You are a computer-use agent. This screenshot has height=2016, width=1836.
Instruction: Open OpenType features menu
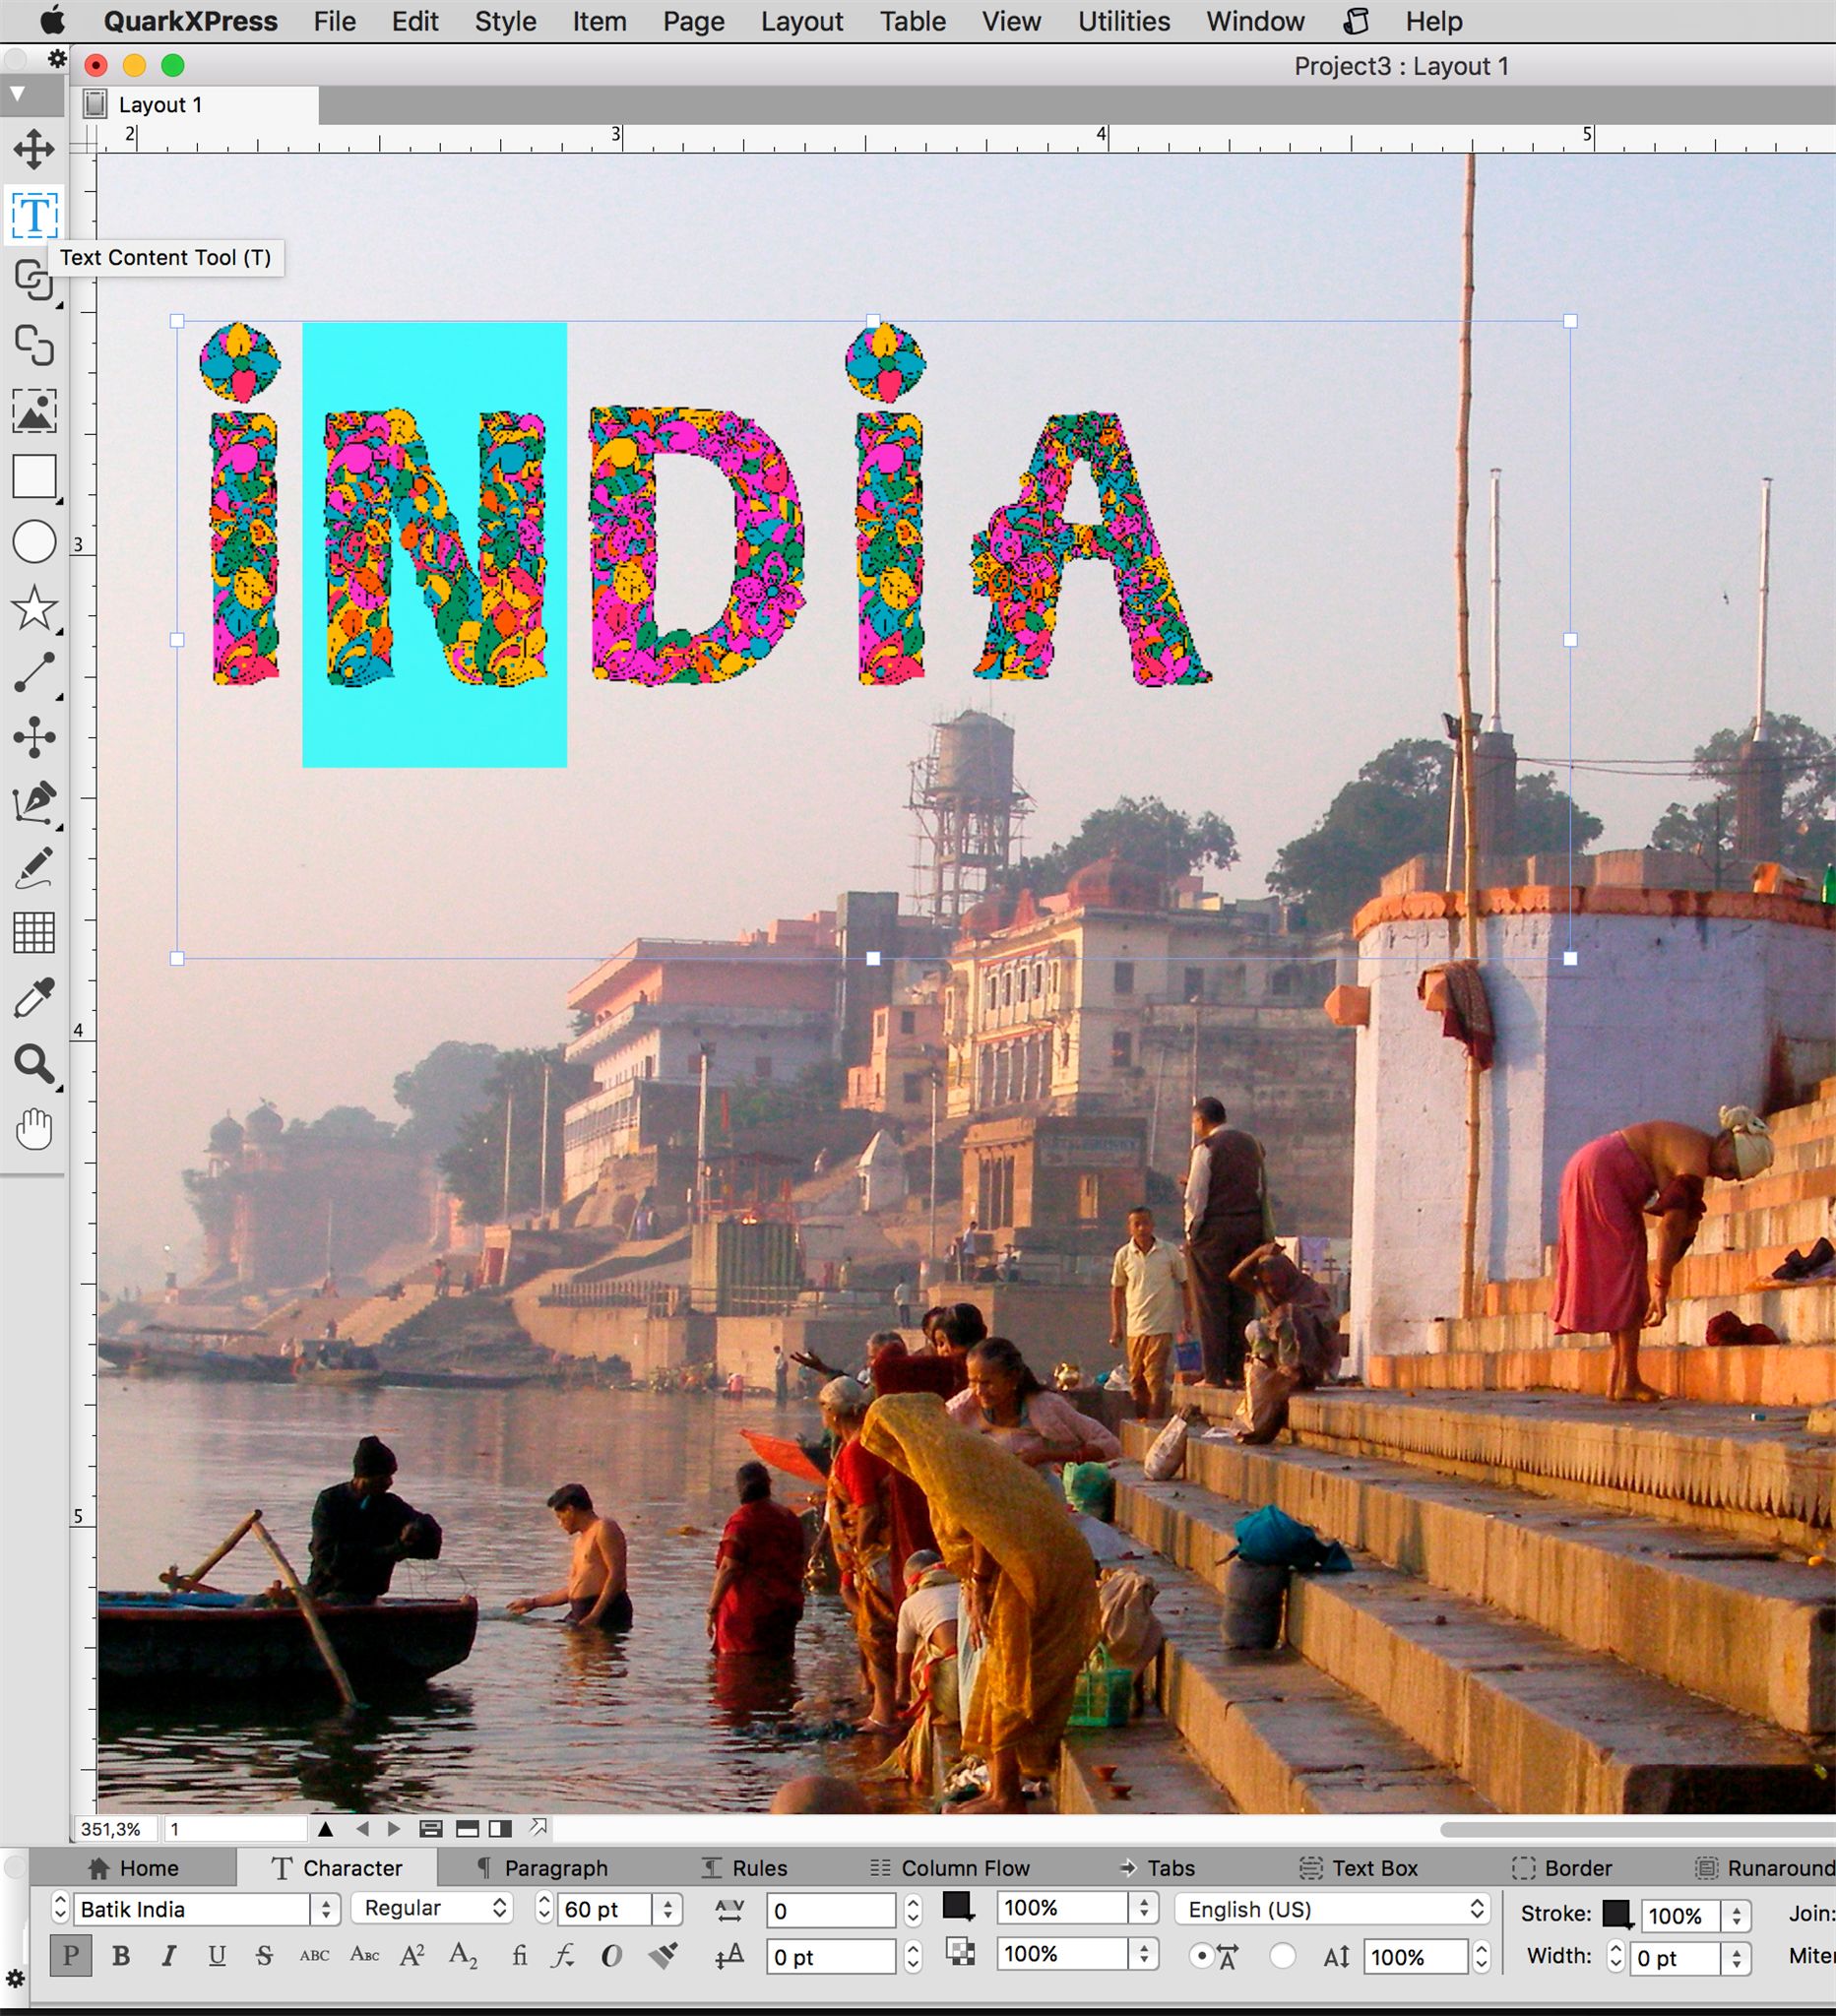tap(564, 1955)
